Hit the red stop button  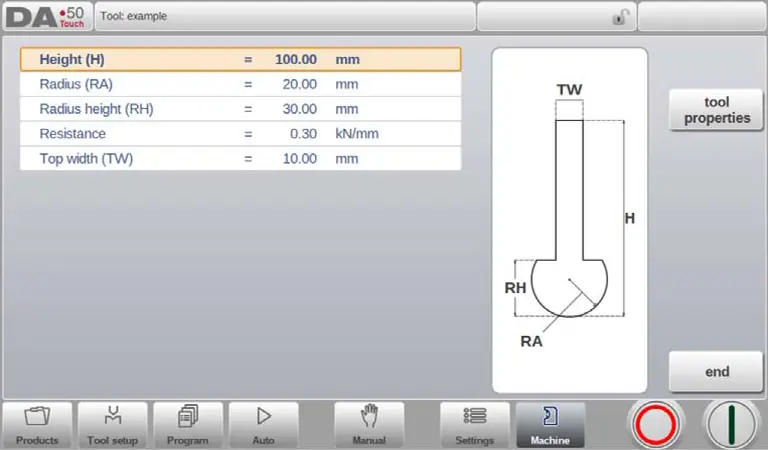656,424
